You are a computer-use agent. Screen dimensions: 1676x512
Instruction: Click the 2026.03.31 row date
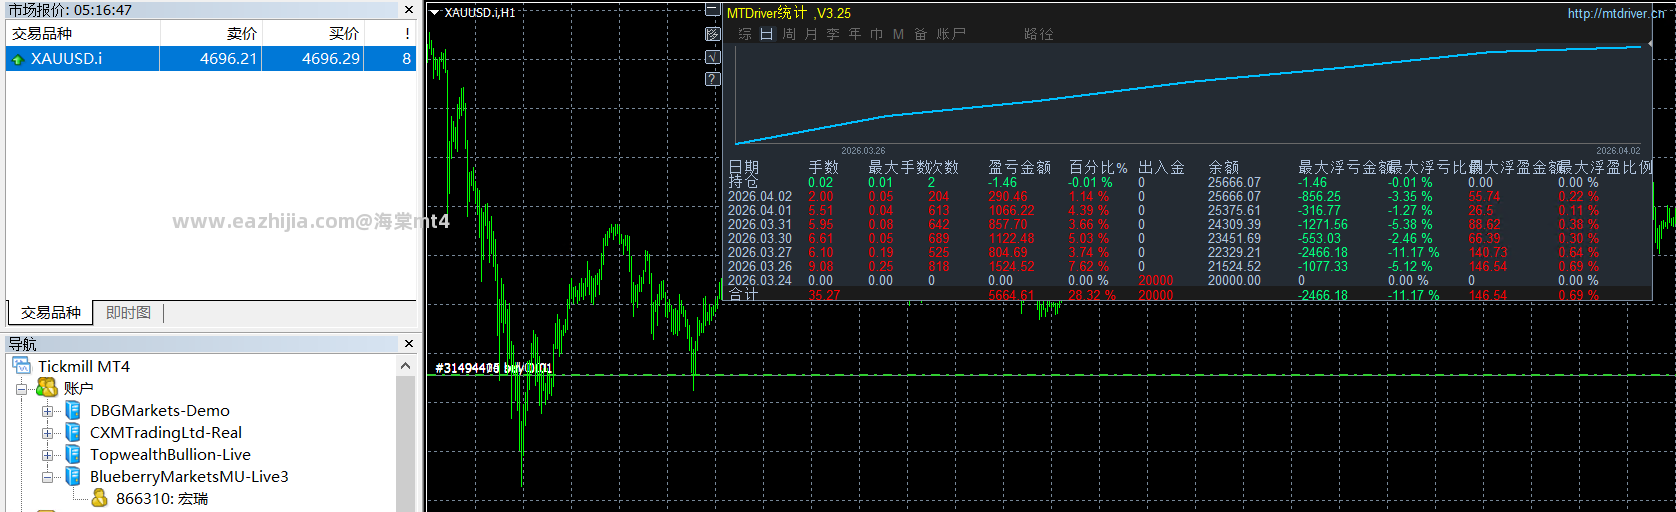[759, 225]
